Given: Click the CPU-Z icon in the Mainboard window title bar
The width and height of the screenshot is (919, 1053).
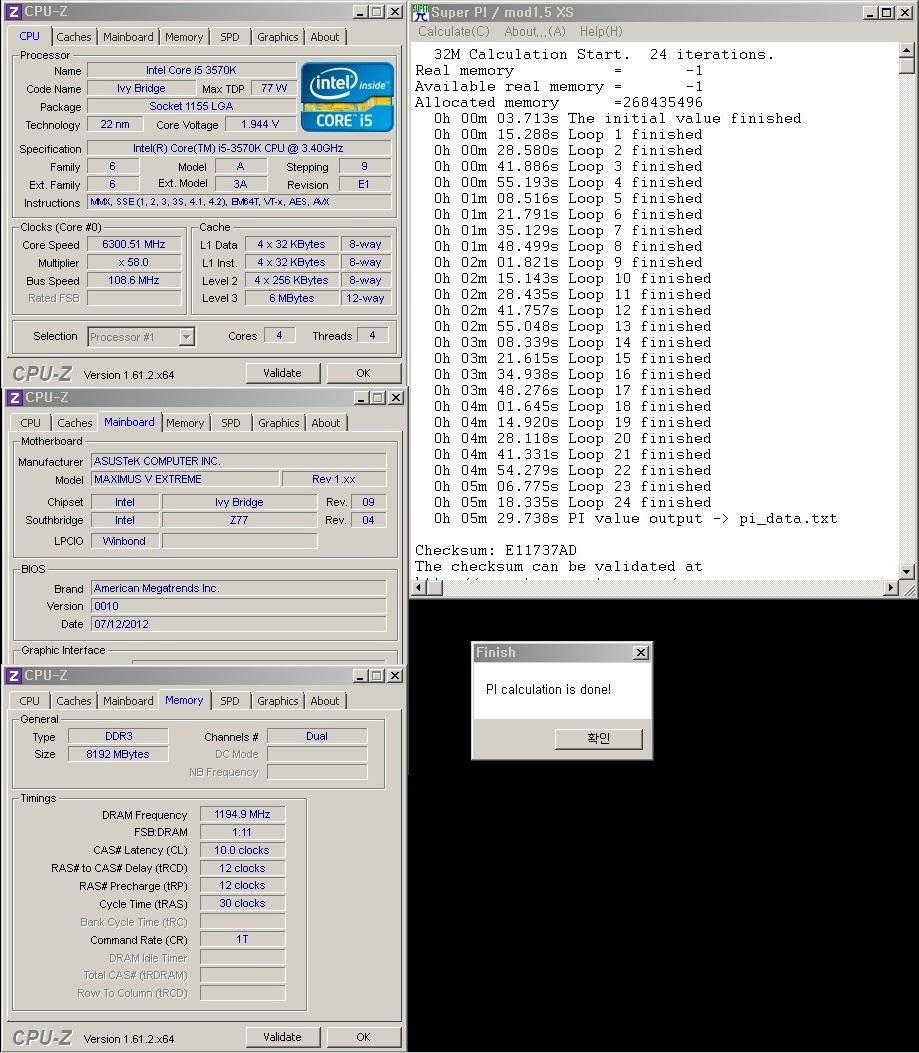Looking at the screenshot, I should pyautogui.click(x=14, y=398).
